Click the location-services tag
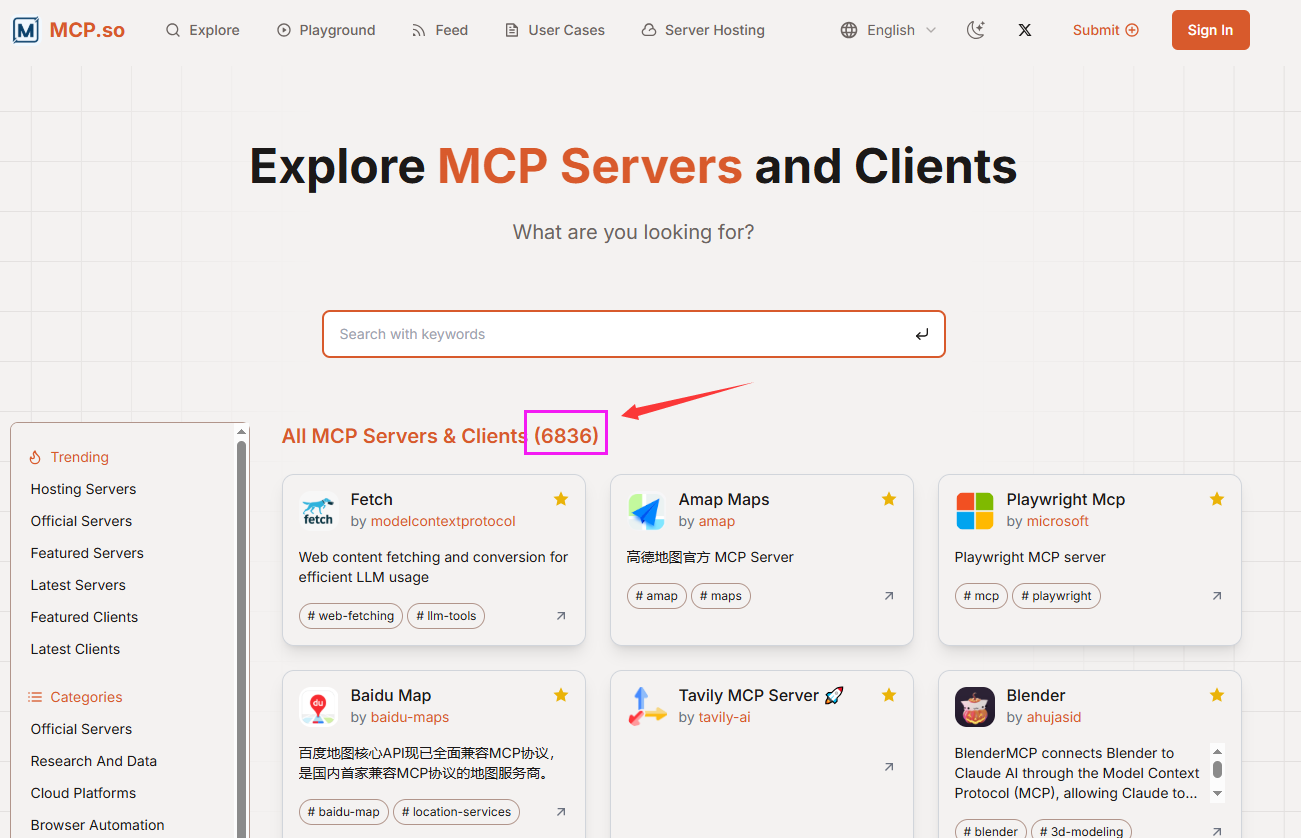 click(x=457, y=812)
